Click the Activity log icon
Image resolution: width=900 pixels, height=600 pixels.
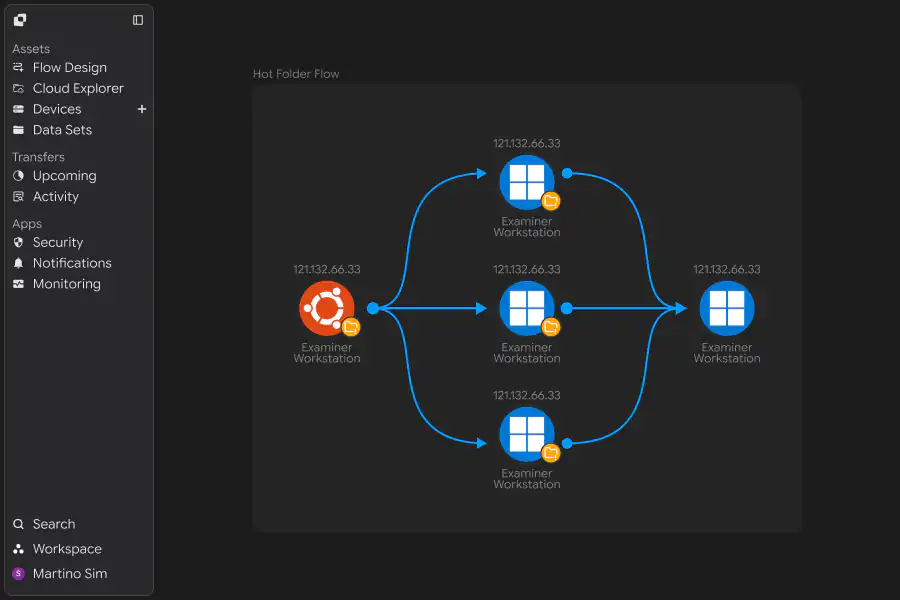click(18, 196)
